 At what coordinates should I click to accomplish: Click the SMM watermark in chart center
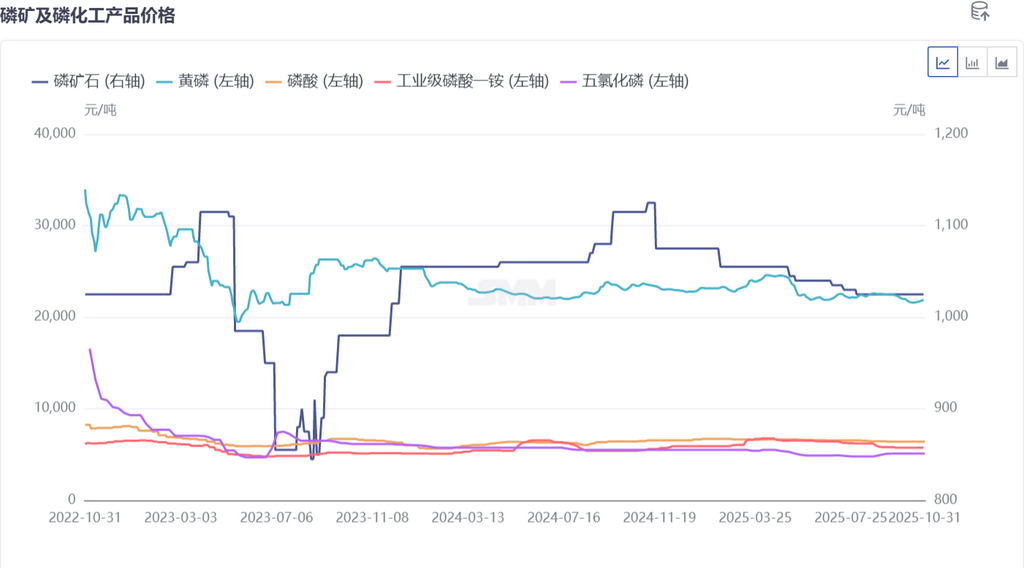[514, 294]
